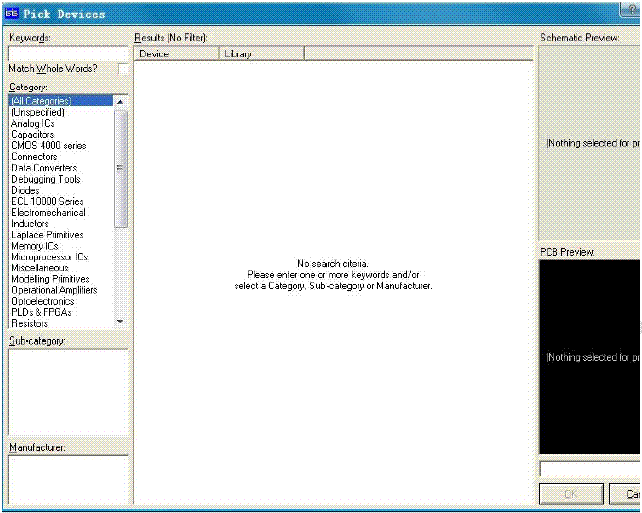Select the (All Categories) entry
The height and width of the screenshot is (513, 642).
(x=40, y=101)
